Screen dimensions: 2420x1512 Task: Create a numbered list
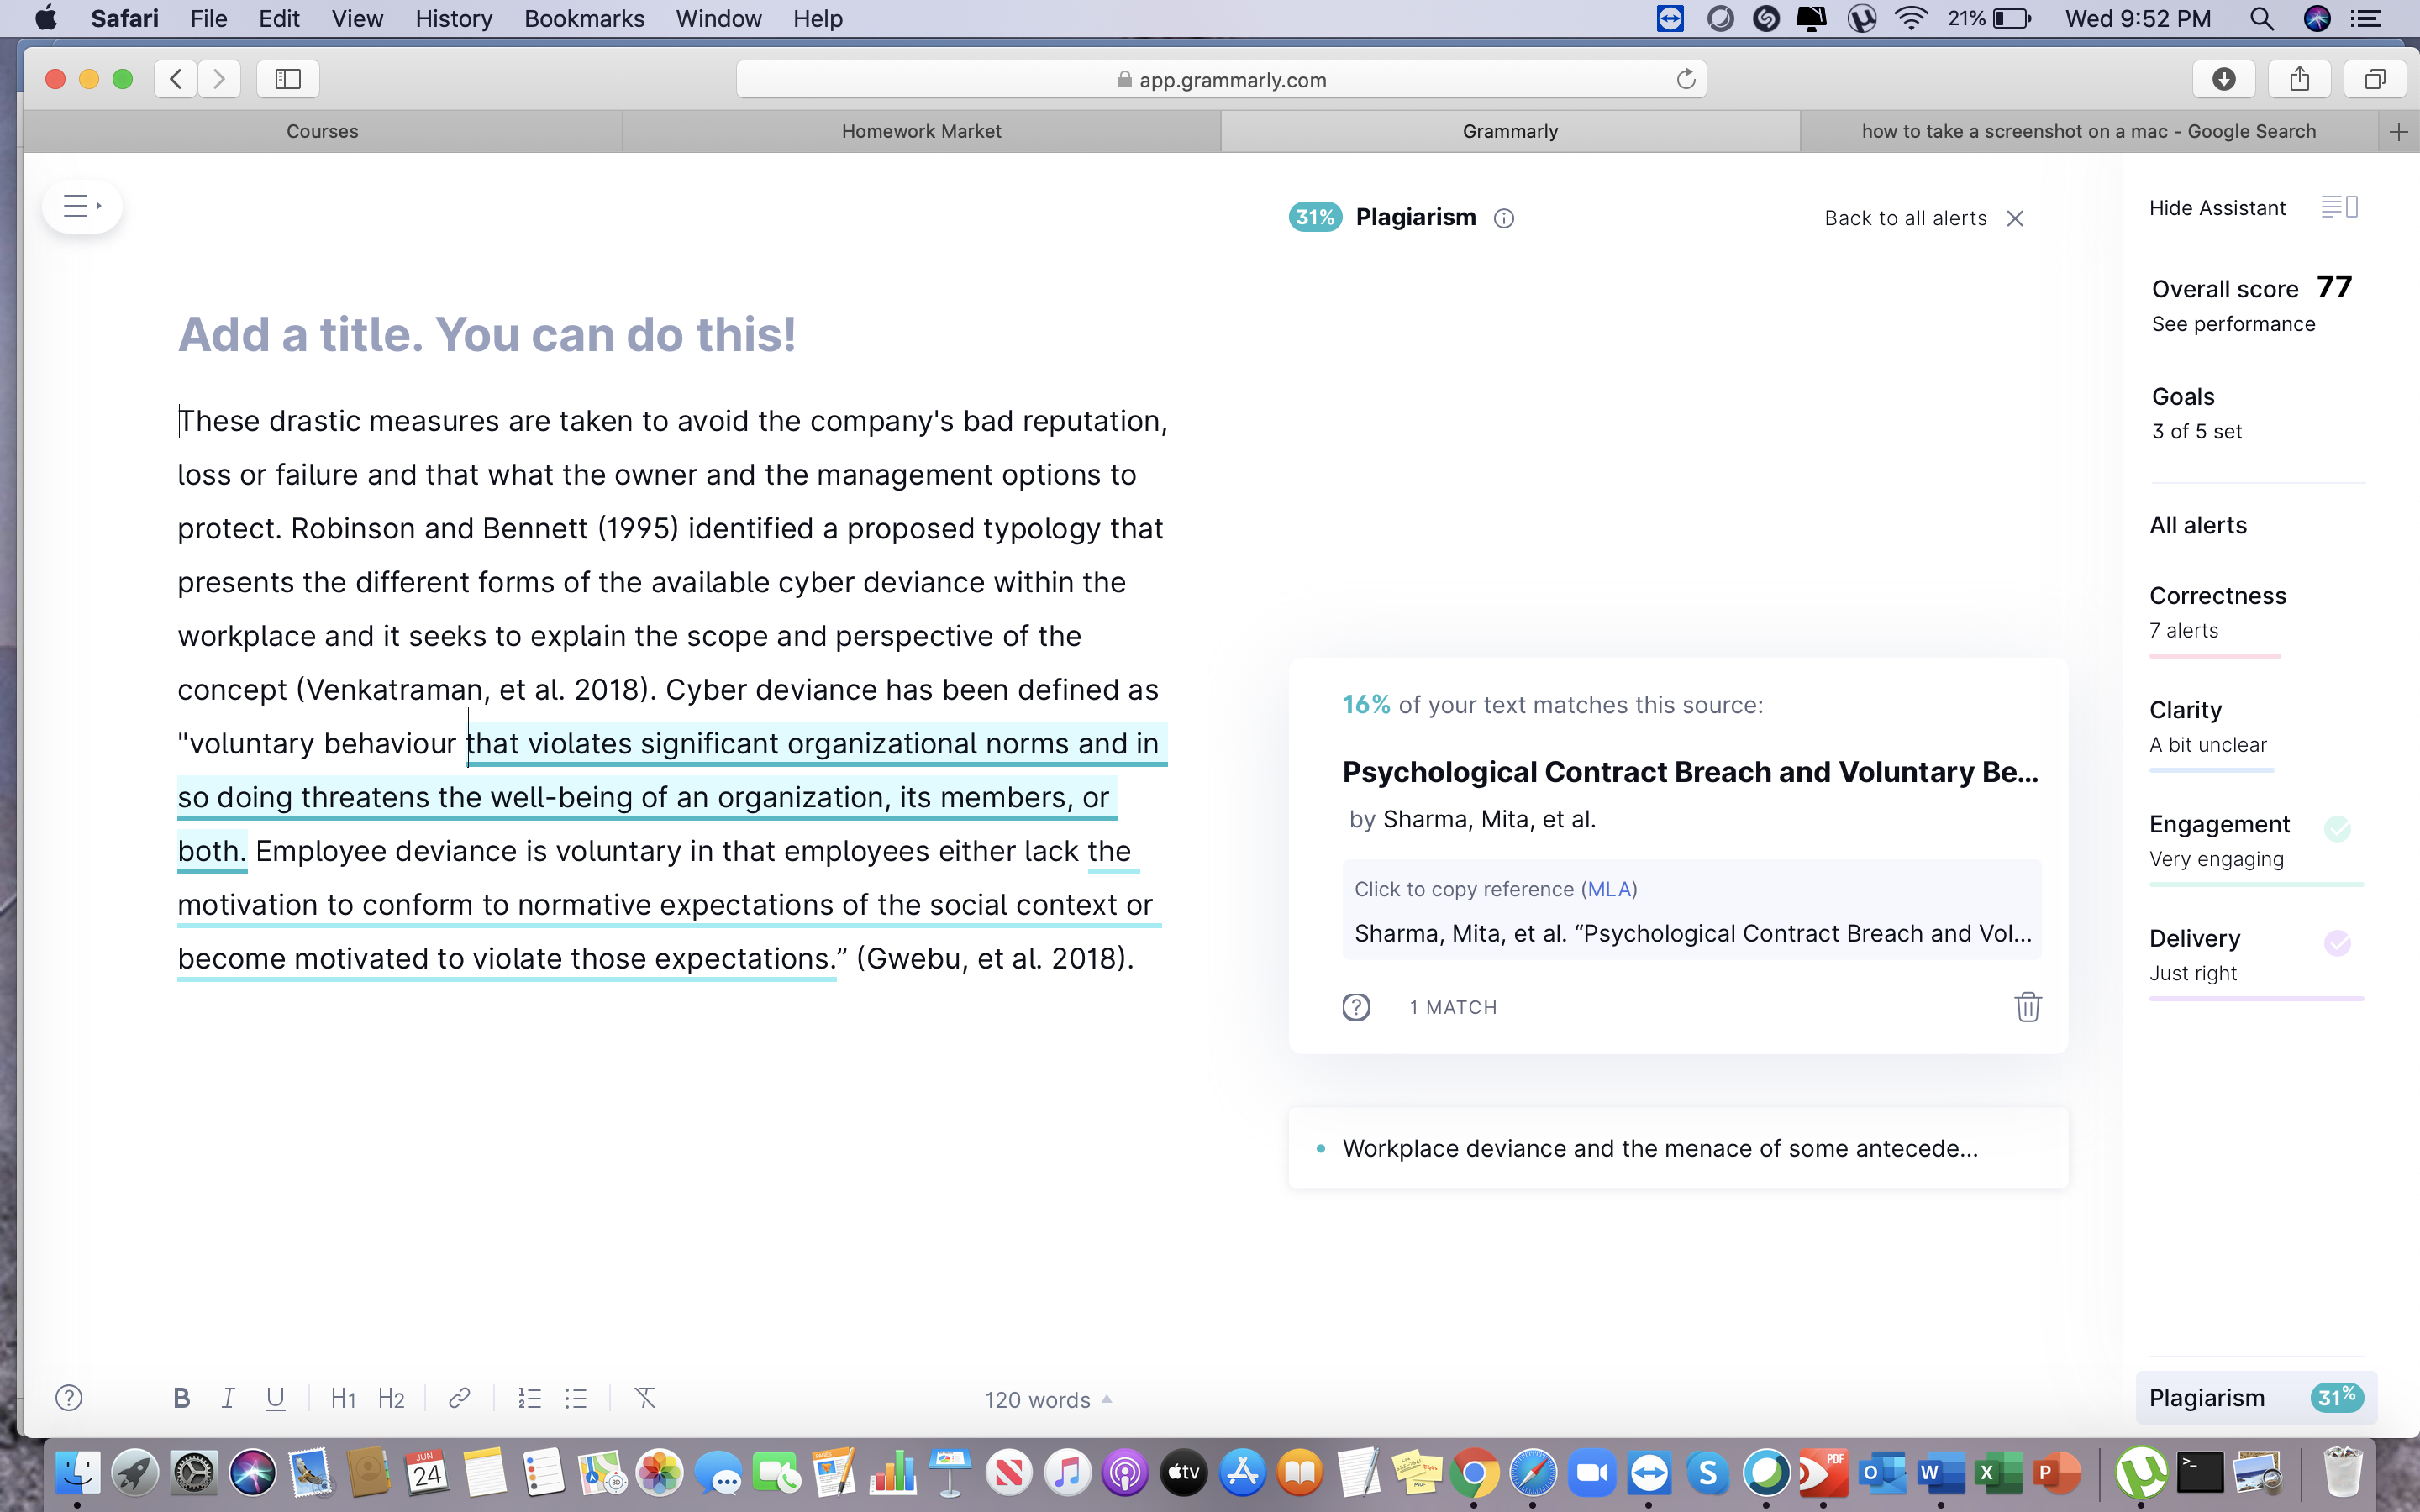529,1398
